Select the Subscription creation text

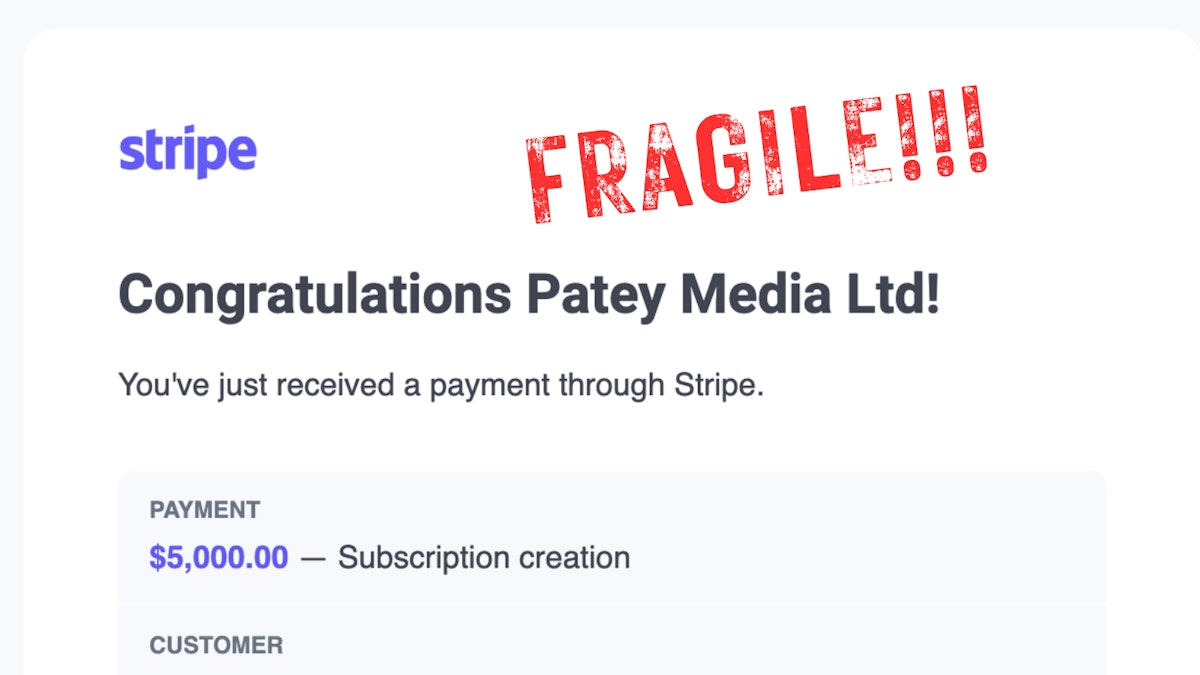pos(484,557)
